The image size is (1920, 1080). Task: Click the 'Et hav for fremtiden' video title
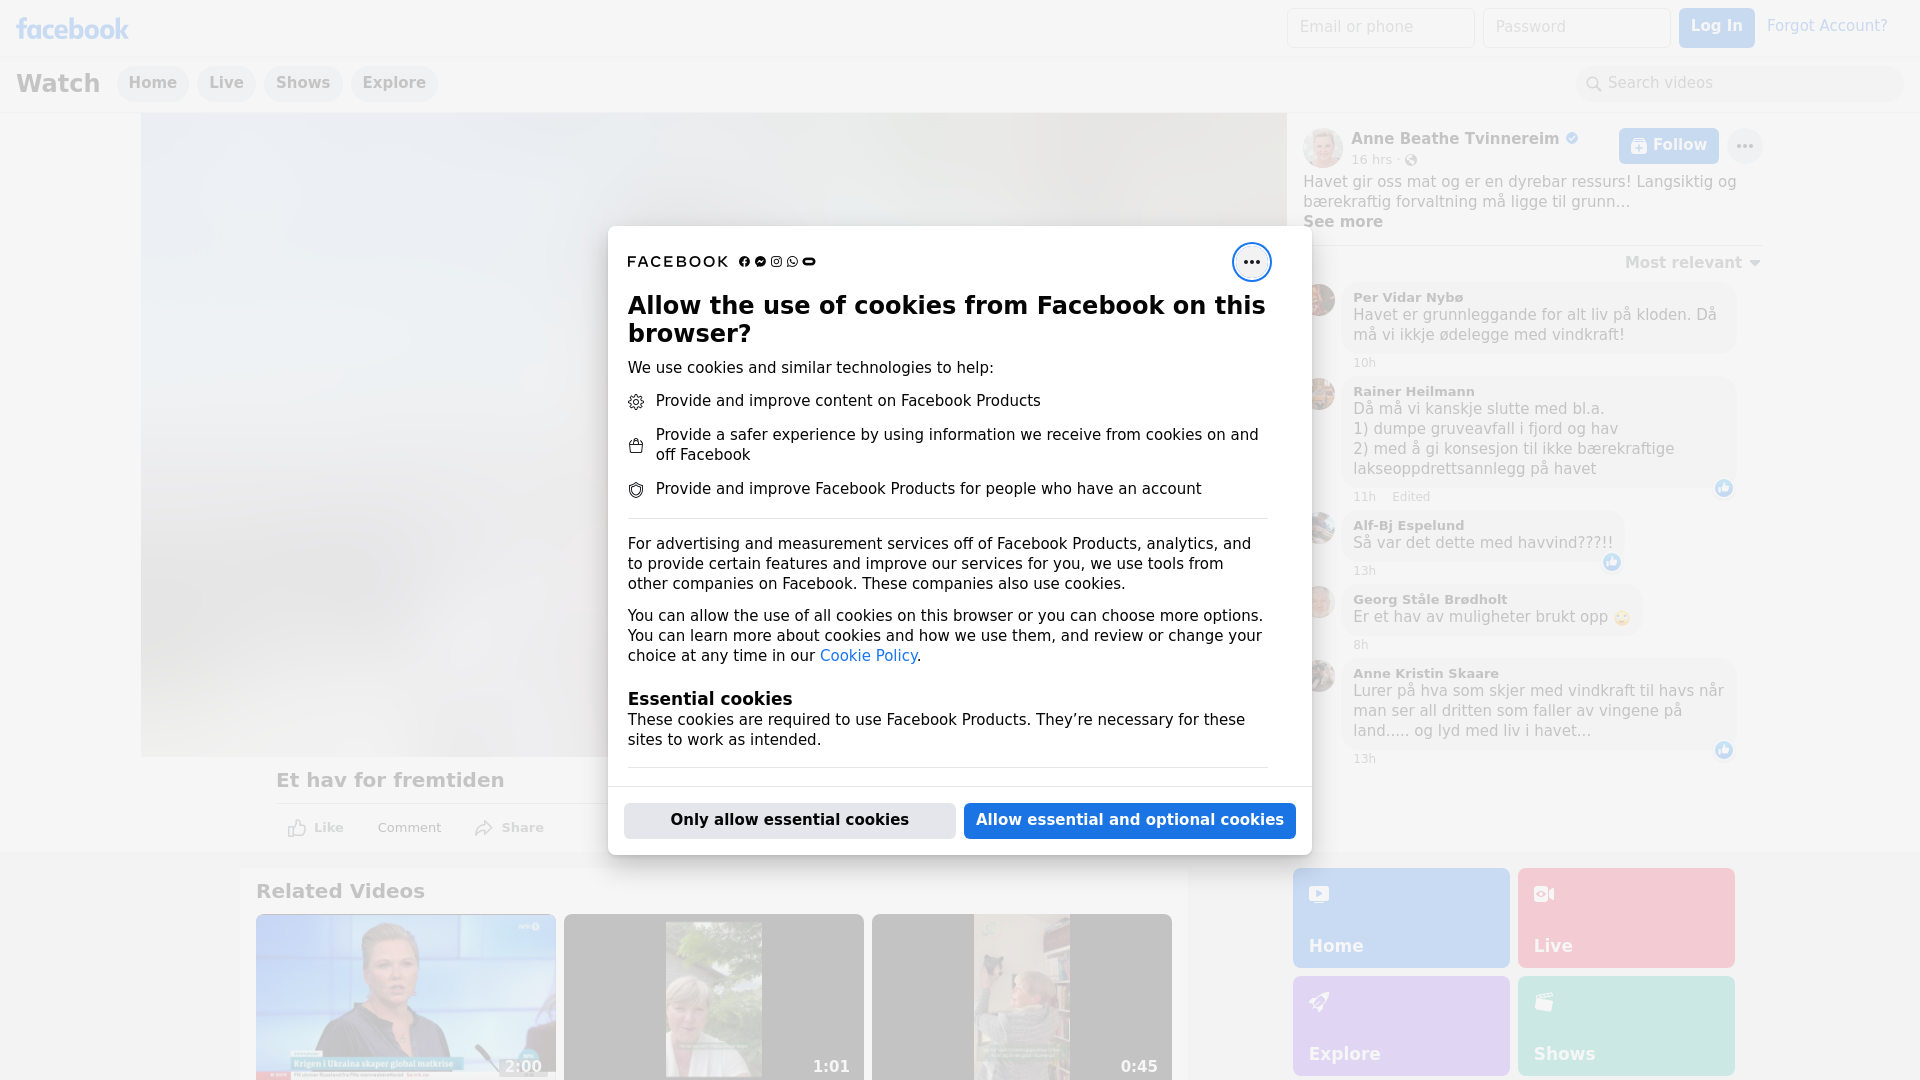390,781
